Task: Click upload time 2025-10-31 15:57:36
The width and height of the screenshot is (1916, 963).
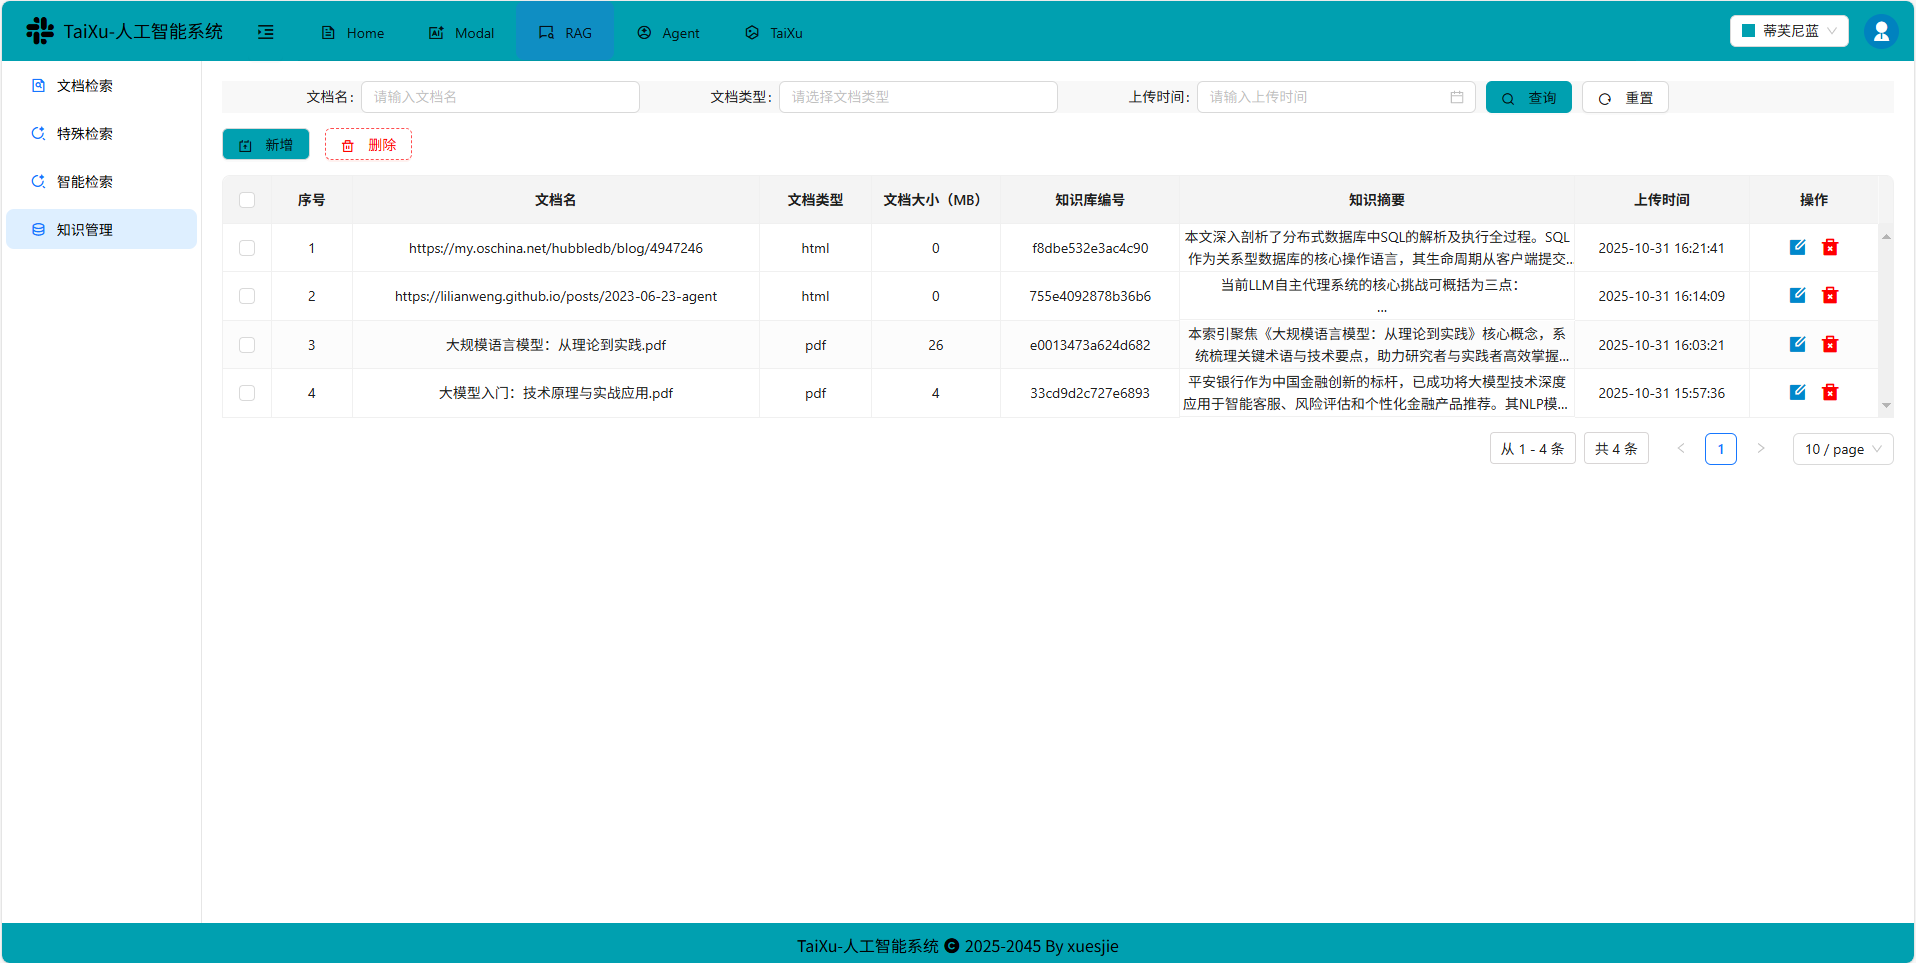Action: 1661,393
